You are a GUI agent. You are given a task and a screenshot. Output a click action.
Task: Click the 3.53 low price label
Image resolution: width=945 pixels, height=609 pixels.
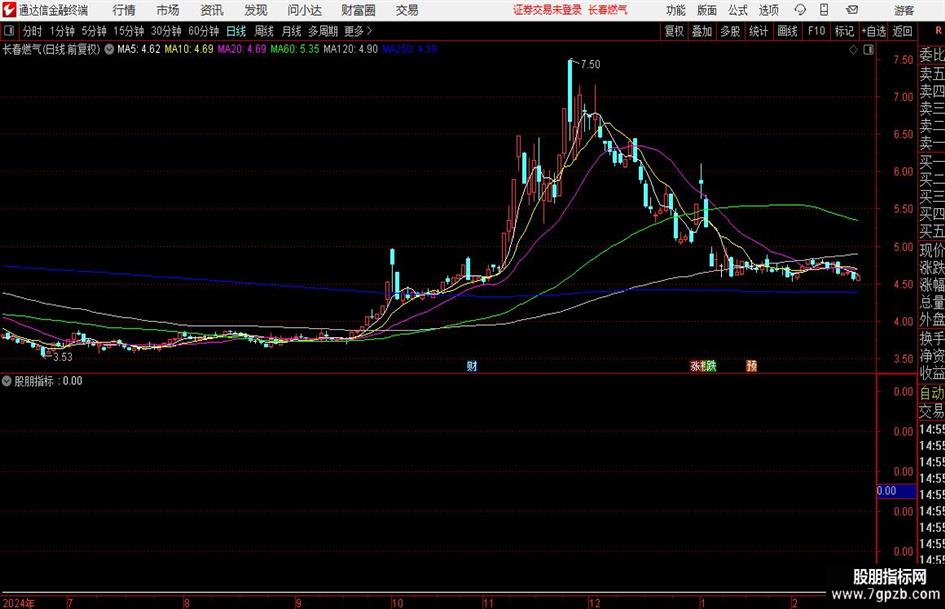(63, 357)
